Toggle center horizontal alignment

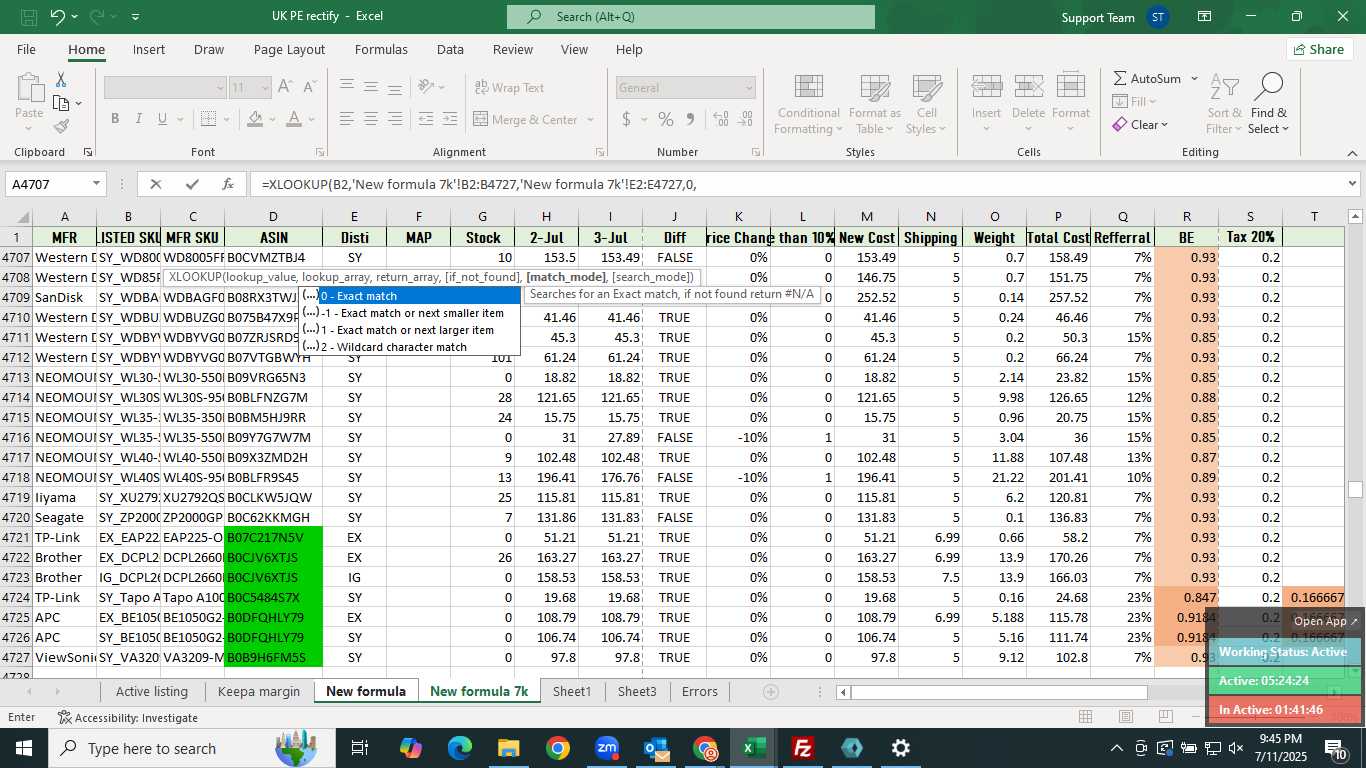point(371,119)
